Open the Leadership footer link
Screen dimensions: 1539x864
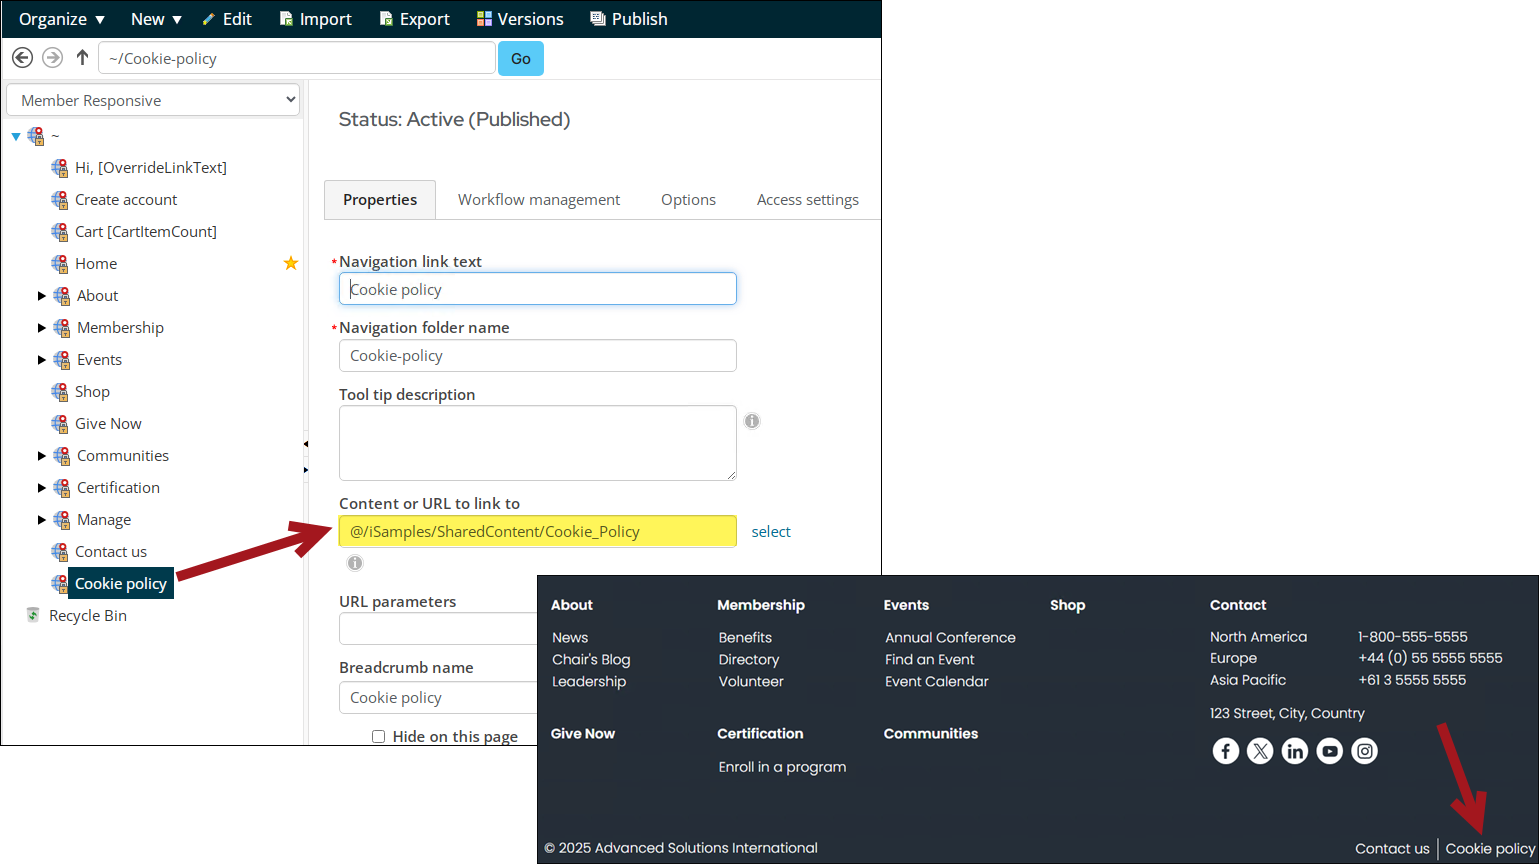tap(589, 682)
